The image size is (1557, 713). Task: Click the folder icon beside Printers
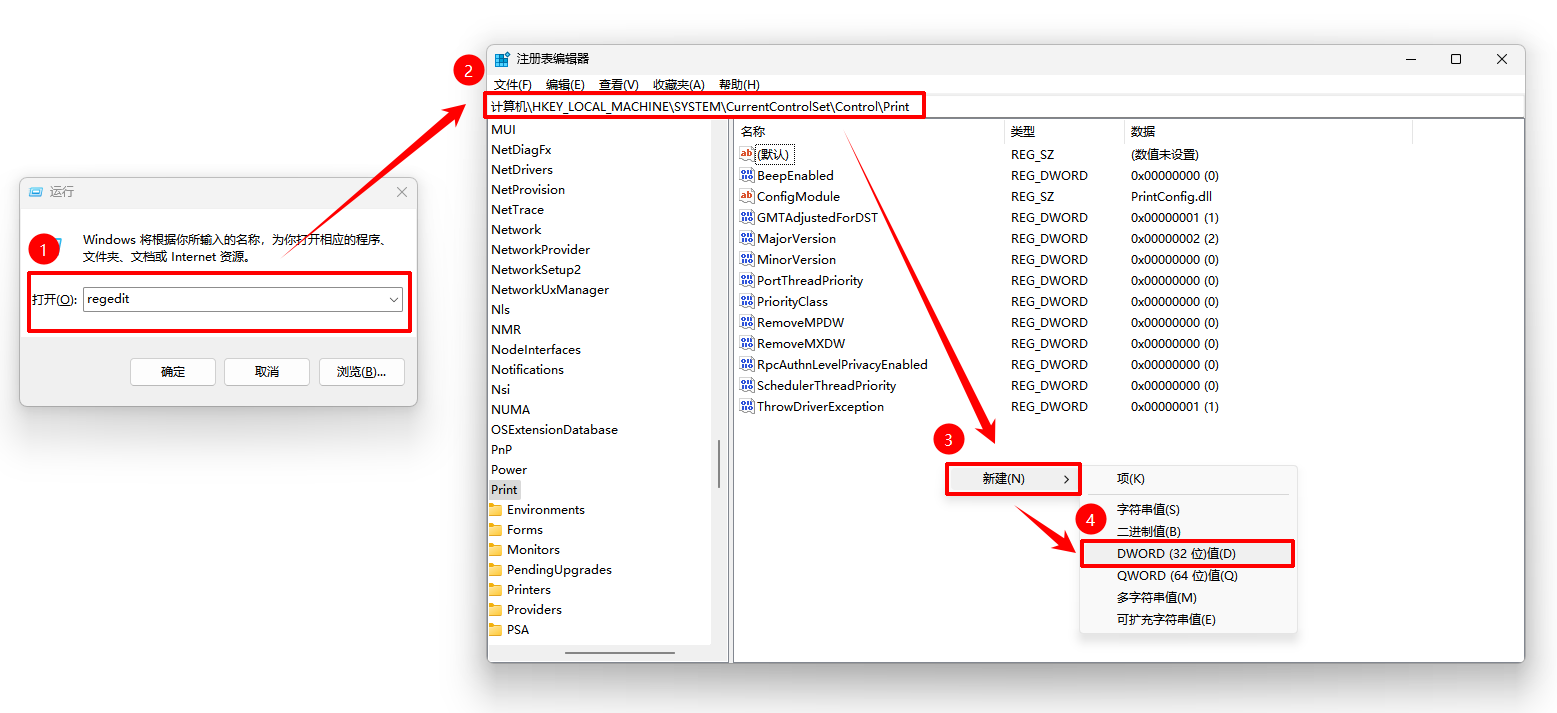[x=495, y=589]
